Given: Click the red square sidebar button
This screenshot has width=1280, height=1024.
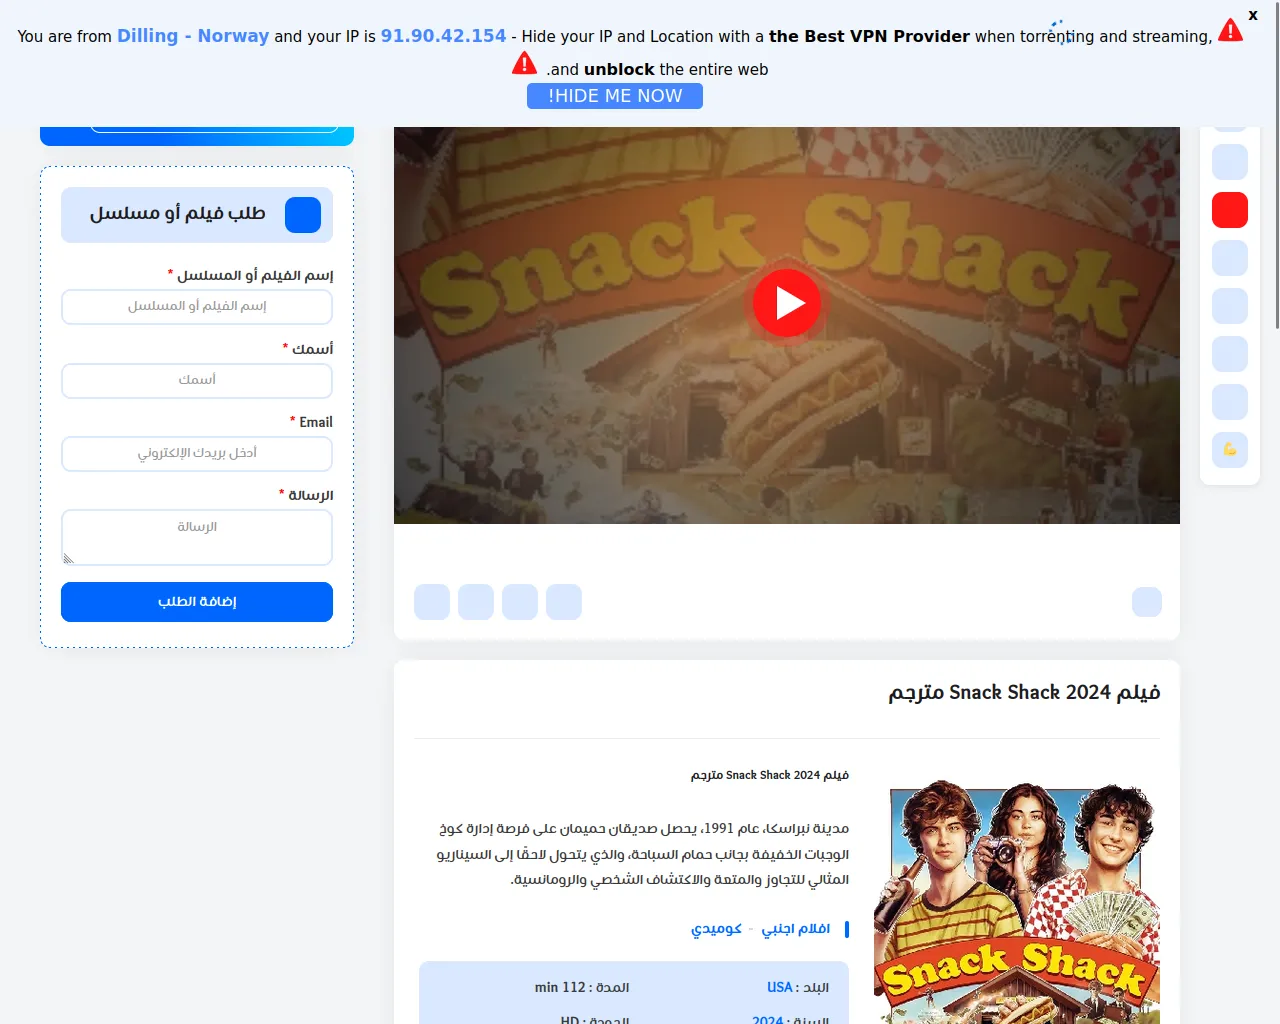Looking at the screenshot, I should (1230, 210).
